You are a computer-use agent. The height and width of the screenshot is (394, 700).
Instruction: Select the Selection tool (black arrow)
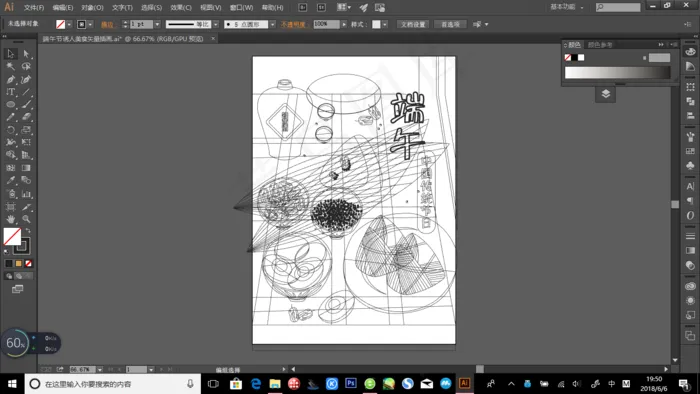(11, 54)
